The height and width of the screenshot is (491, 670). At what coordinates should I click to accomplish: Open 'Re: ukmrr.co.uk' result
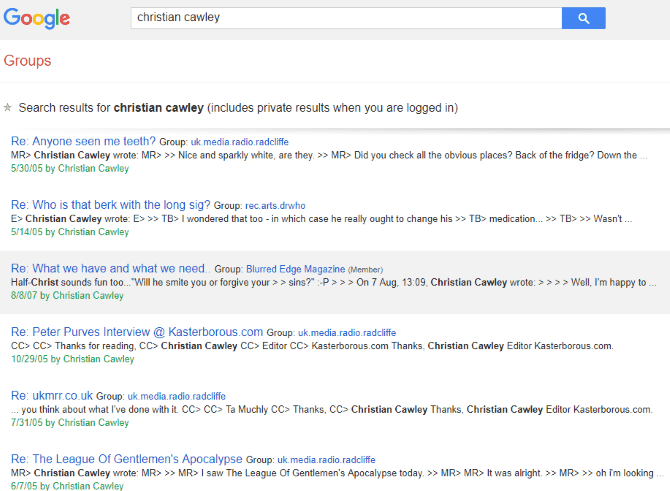(x=52, y=395)
